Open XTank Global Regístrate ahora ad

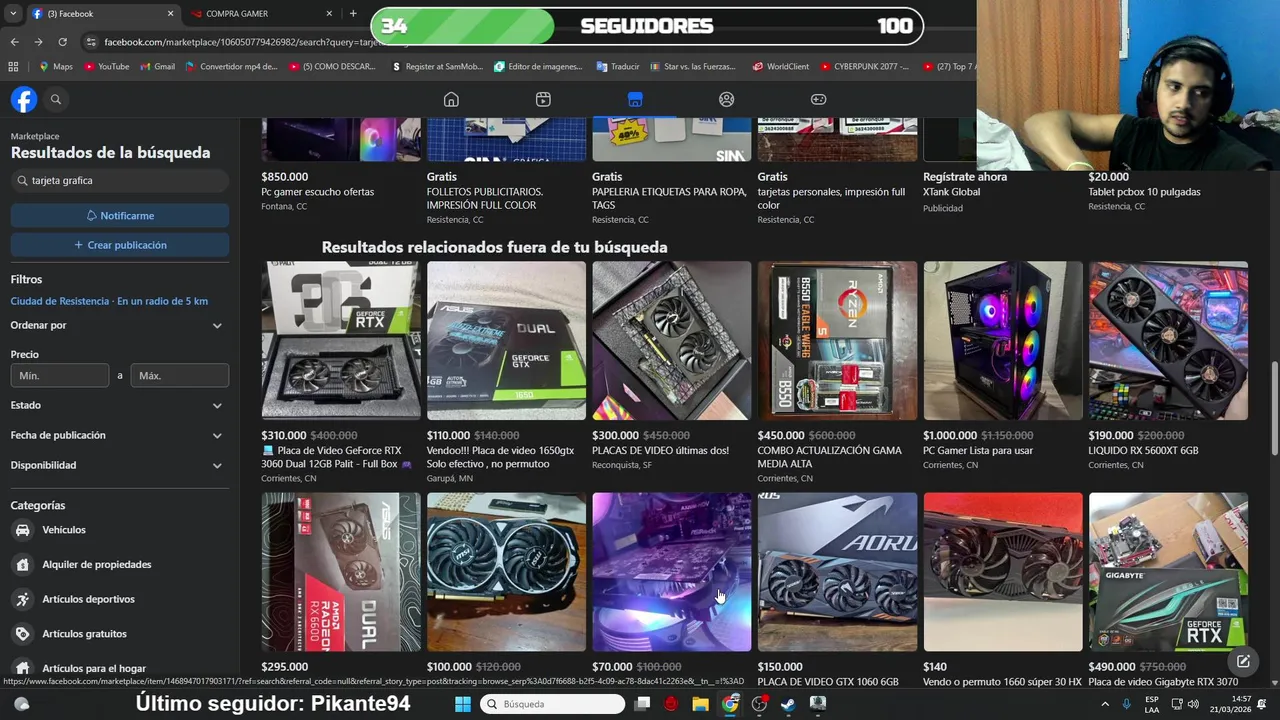click(x=965, y=177)
